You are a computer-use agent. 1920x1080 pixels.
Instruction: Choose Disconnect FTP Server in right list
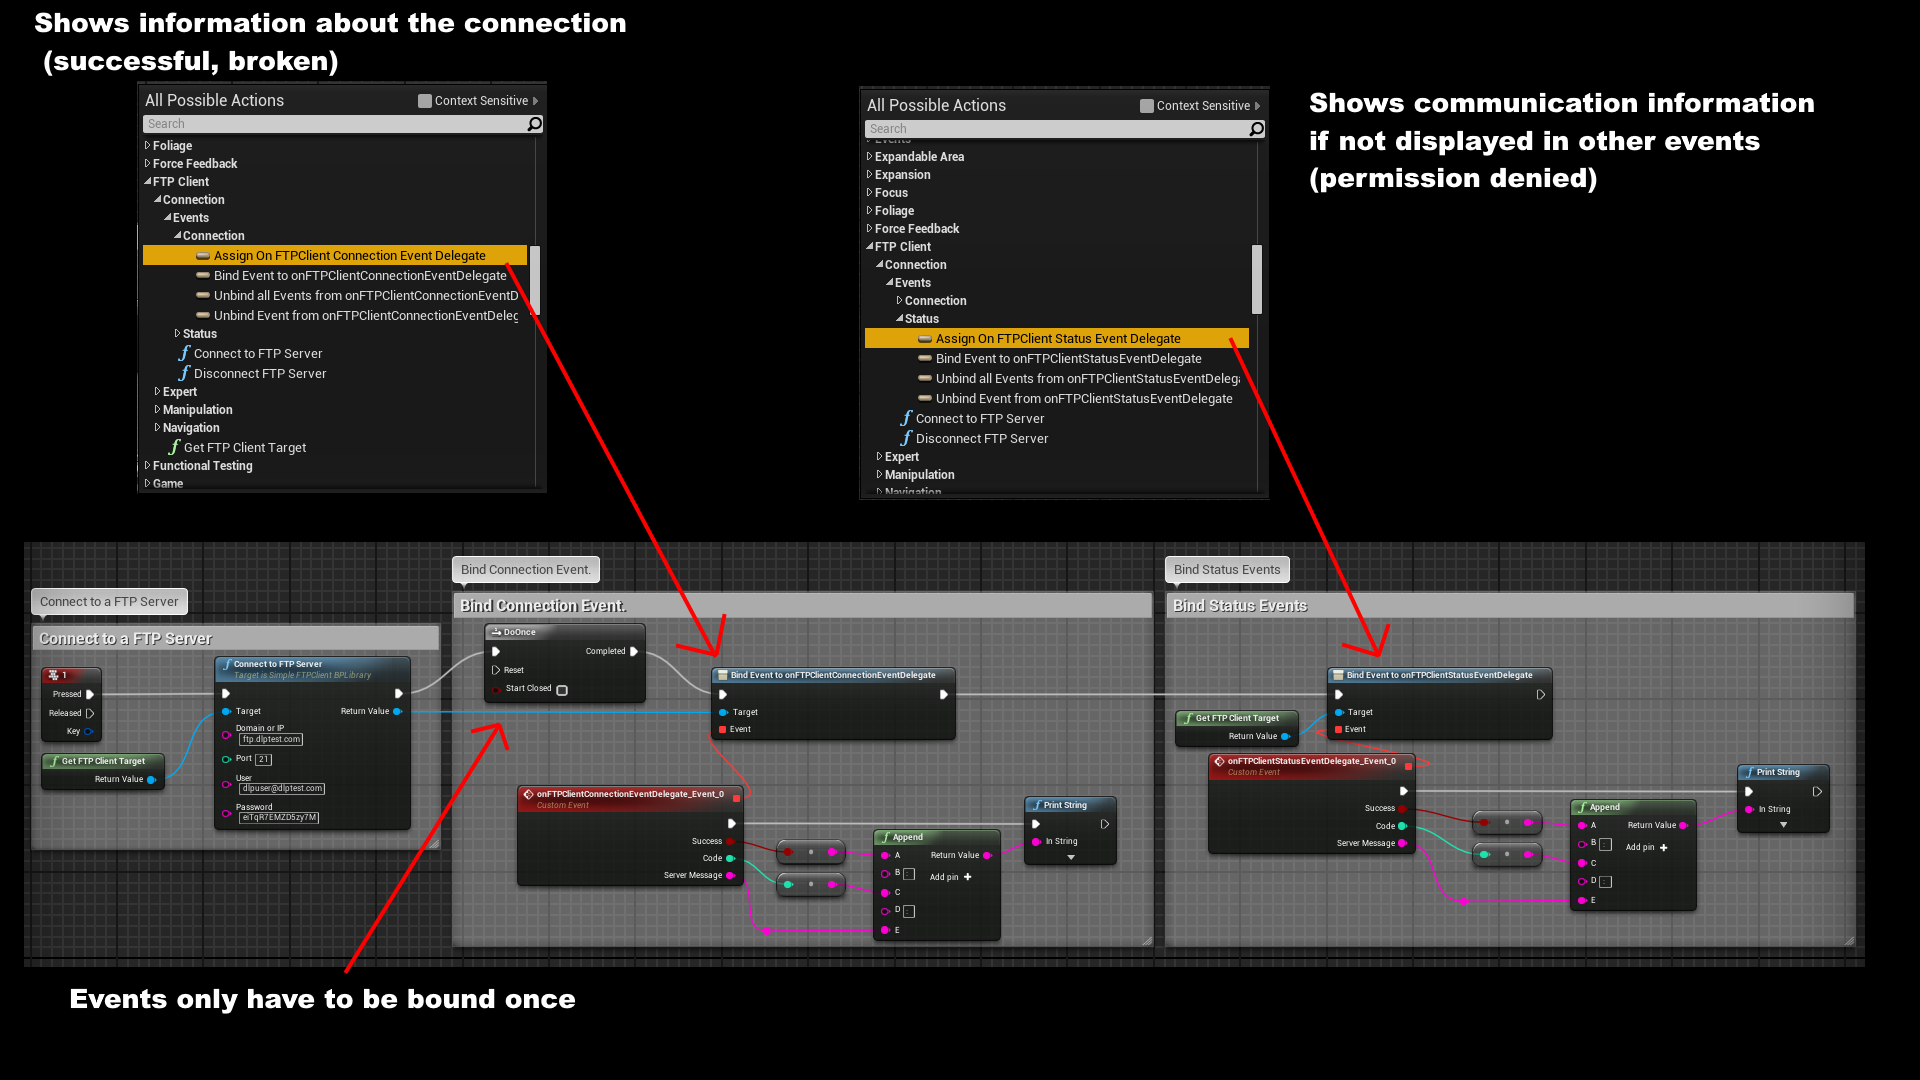[981, 439]
